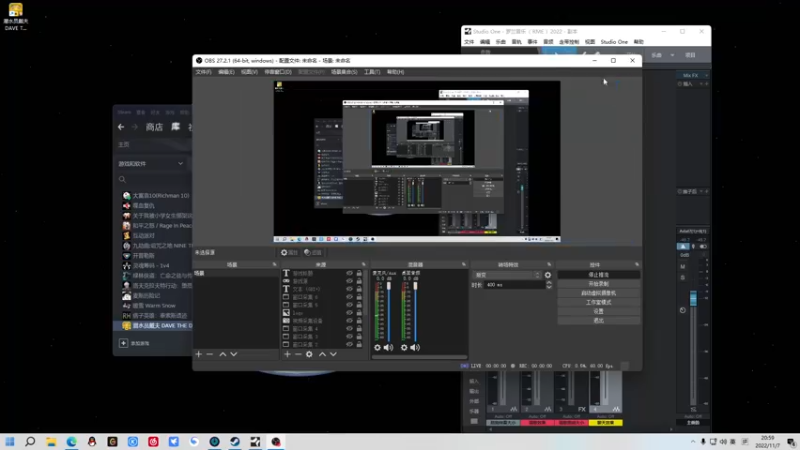This screenshot has height=450, width=800.
Task: Click the stop streaming button
Action: click(x=598, y=275)
